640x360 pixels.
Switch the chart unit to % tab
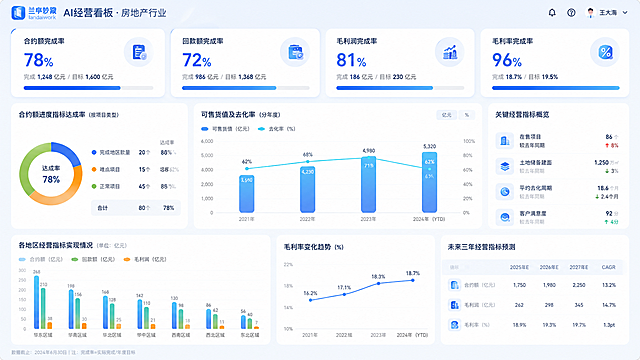click(x=467, y=115)
